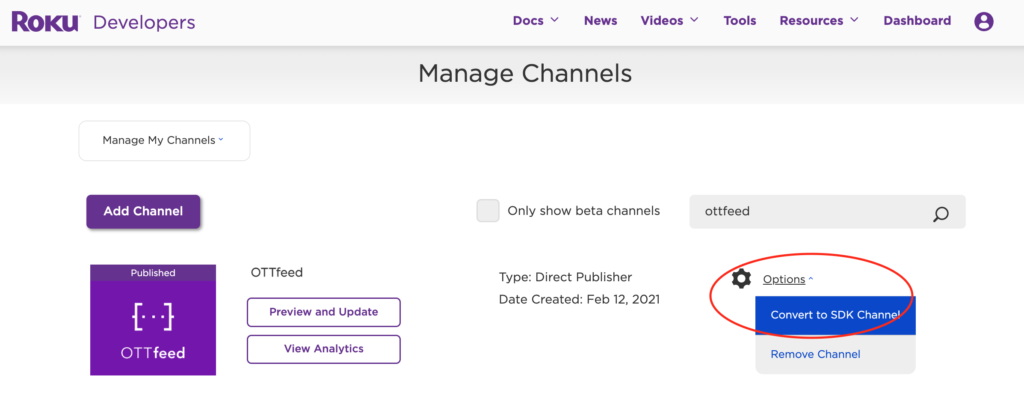Expand the Videos menu
The image size is (1024, 405).
(669, 21)
